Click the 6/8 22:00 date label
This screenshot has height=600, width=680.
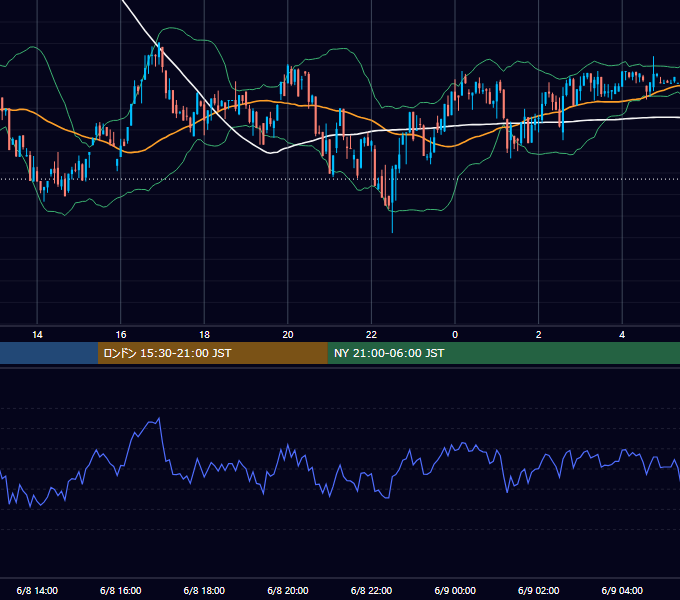point(371,590)
